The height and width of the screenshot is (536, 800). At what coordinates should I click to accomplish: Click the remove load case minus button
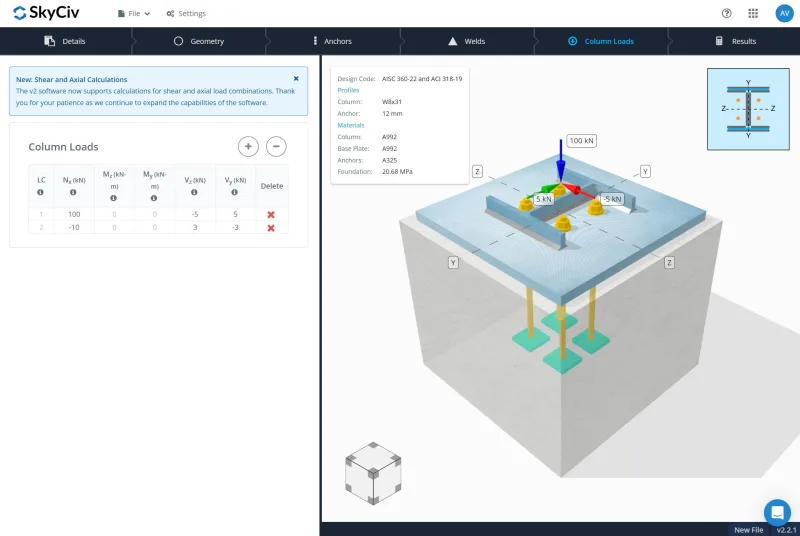pyautogui.click(x=276, y=146)
